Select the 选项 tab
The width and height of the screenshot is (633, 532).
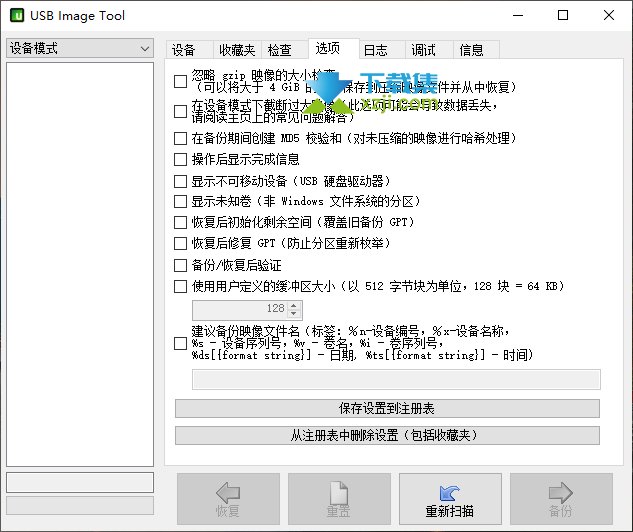[x=333, y=49]
